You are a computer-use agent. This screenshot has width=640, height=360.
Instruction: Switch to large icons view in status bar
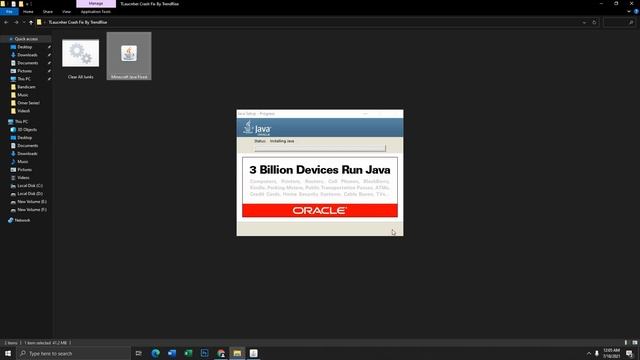(x=635, y=343)
